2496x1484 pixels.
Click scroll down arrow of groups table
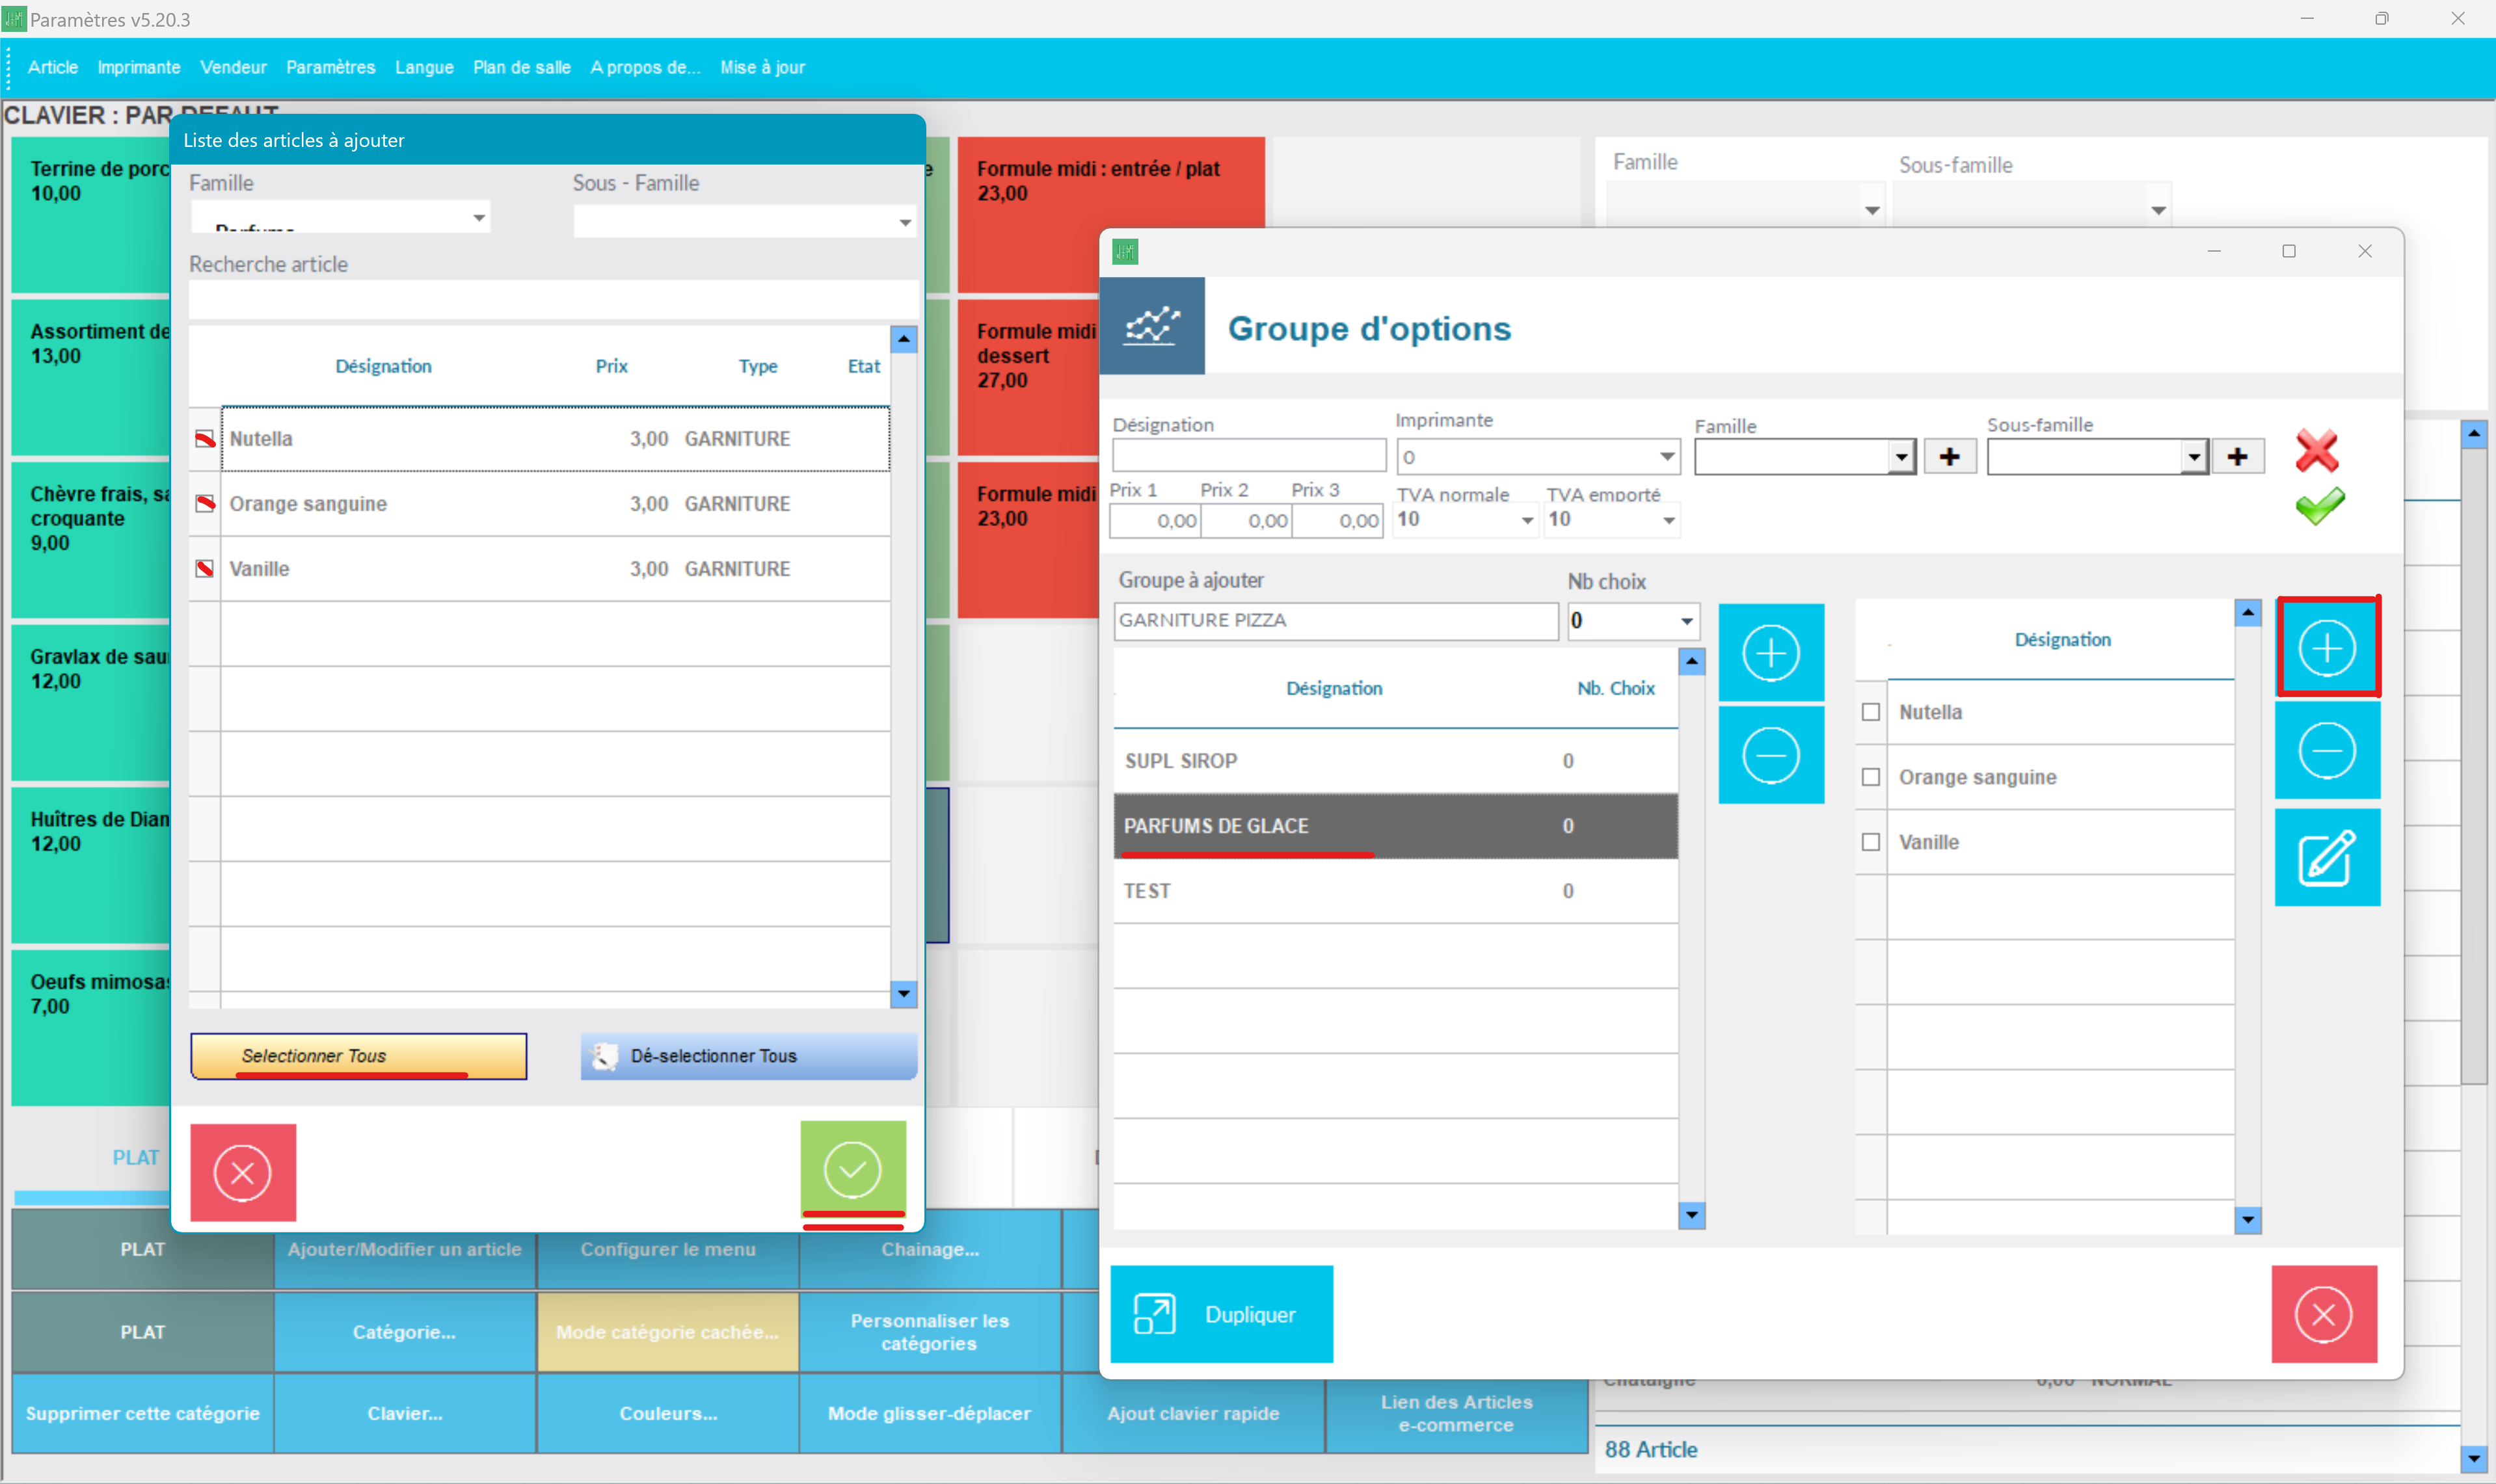1692,1216
